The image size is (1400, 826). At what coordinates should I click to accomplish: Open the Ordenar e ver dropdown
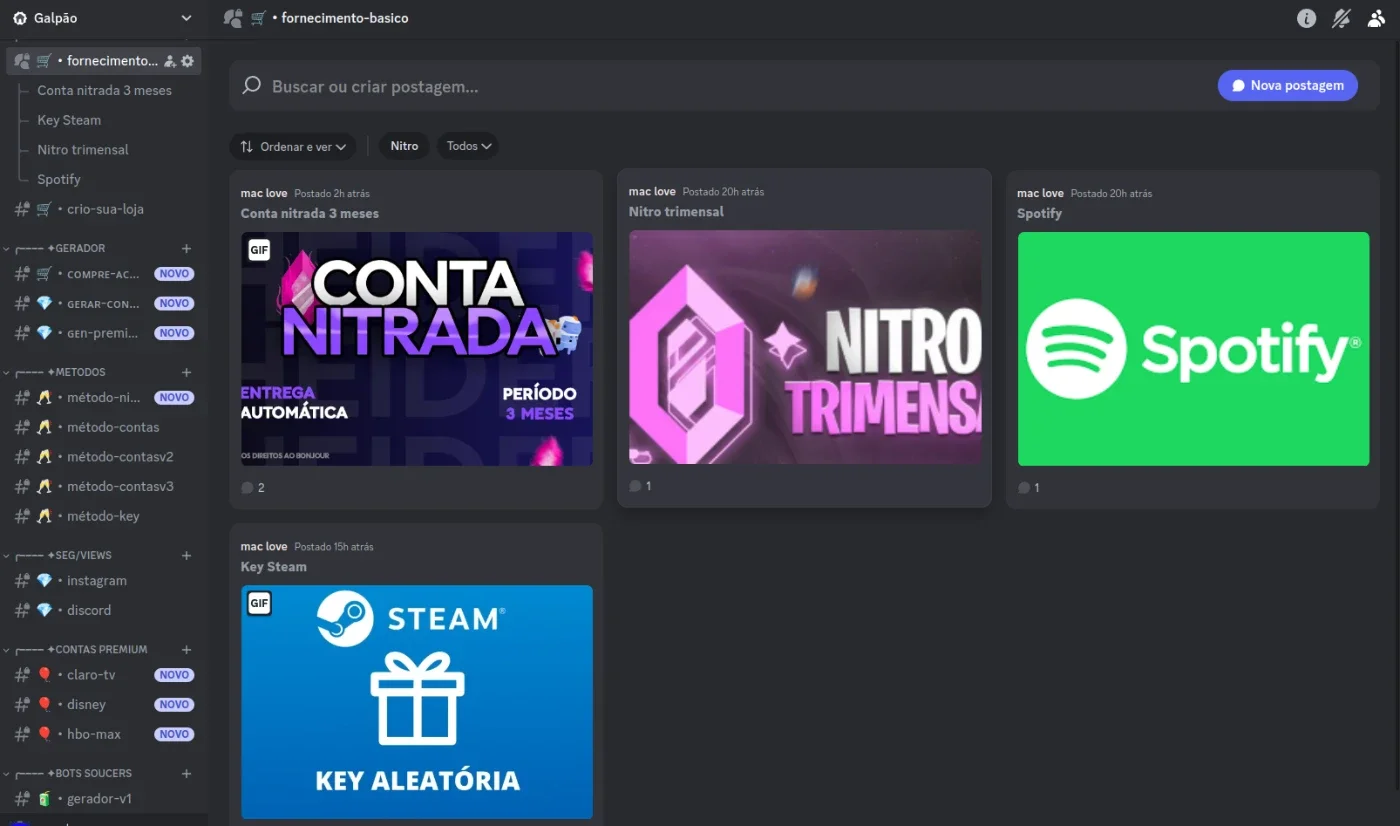(x=294, y=146)
